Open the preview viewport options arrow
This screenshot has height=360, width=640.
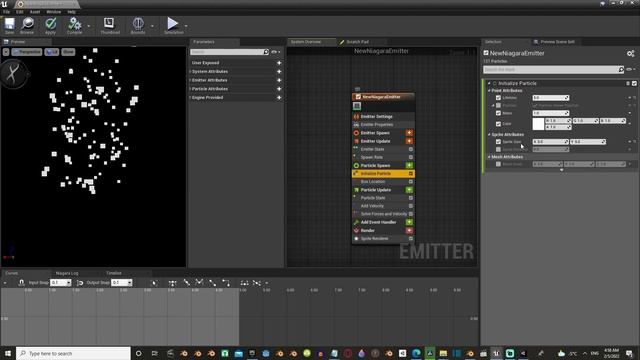pyautogui.click(x=6, y=52)
